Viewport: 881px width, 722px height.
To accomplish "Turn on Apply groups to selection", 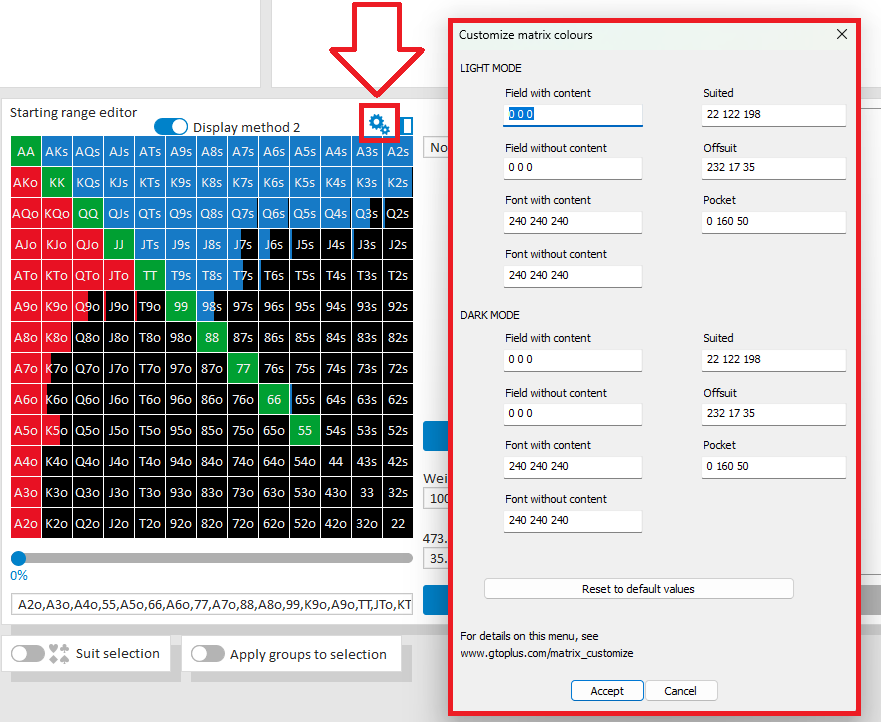I will coord(208,654).
